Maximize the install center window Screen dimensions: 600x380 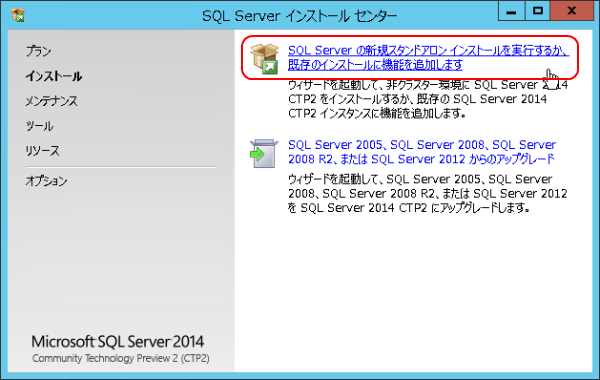click(537, 11)
